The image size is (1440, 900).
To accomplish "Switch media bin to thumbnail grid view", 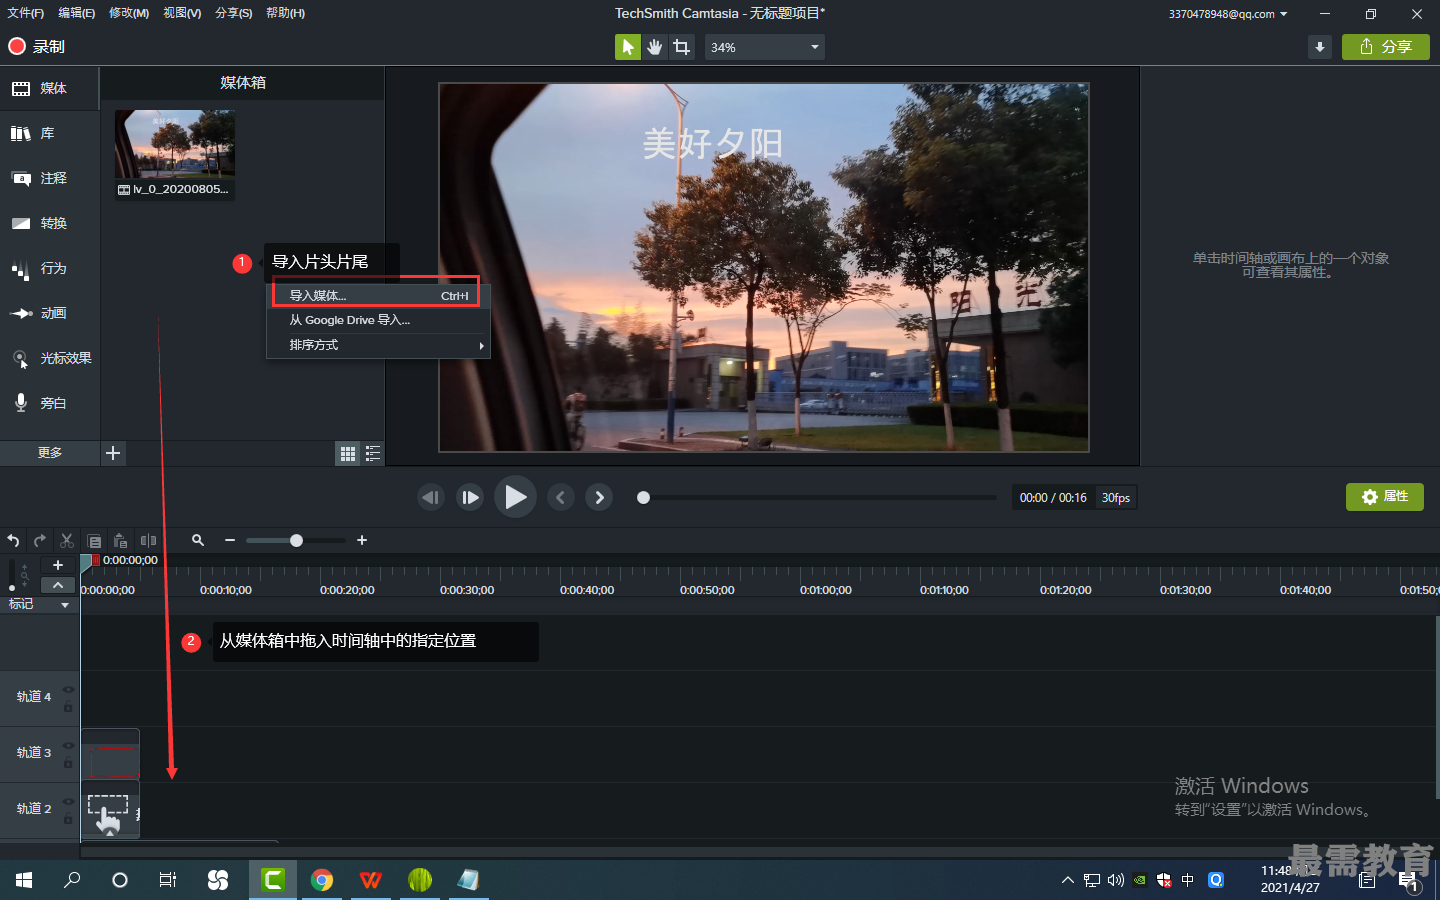I will 347,454.
